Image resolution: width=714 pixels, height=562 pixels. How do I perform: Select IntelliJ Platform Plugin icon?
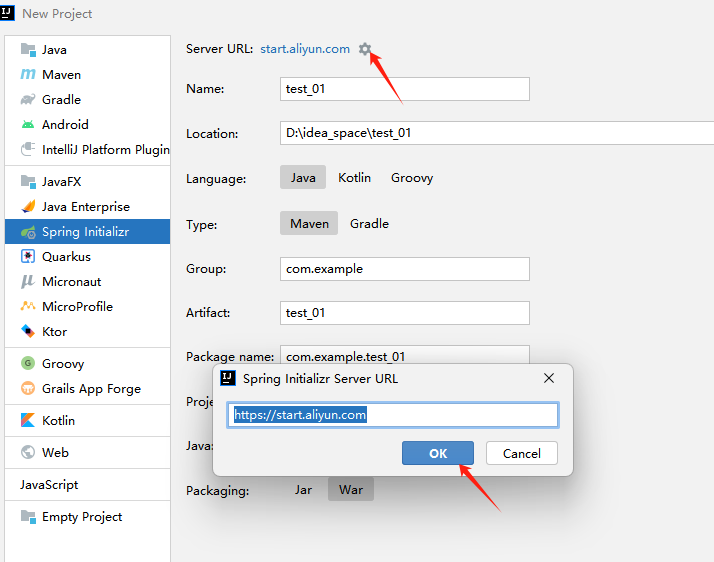pyautogui.click(x=28, y=149)
